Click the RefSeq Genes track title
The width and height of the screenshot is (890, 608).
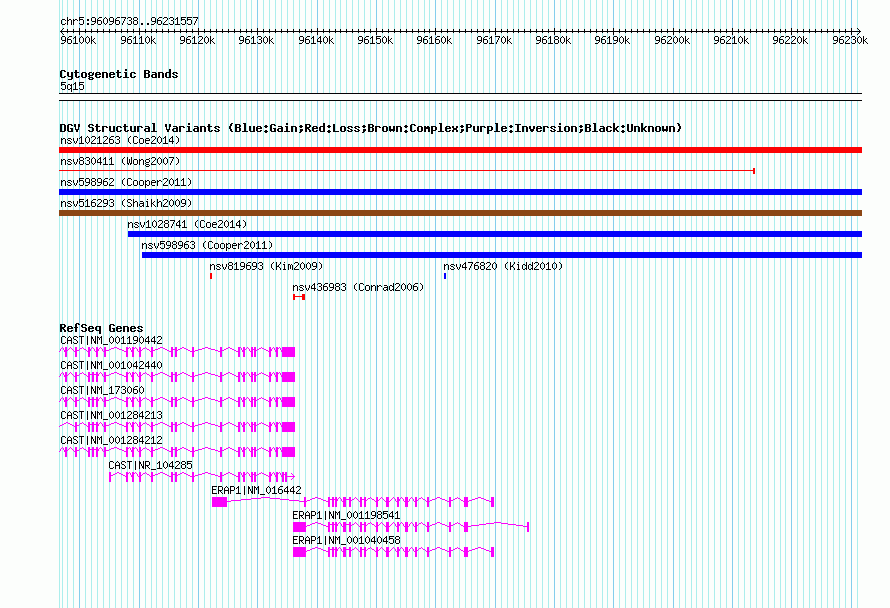point(101,328)
